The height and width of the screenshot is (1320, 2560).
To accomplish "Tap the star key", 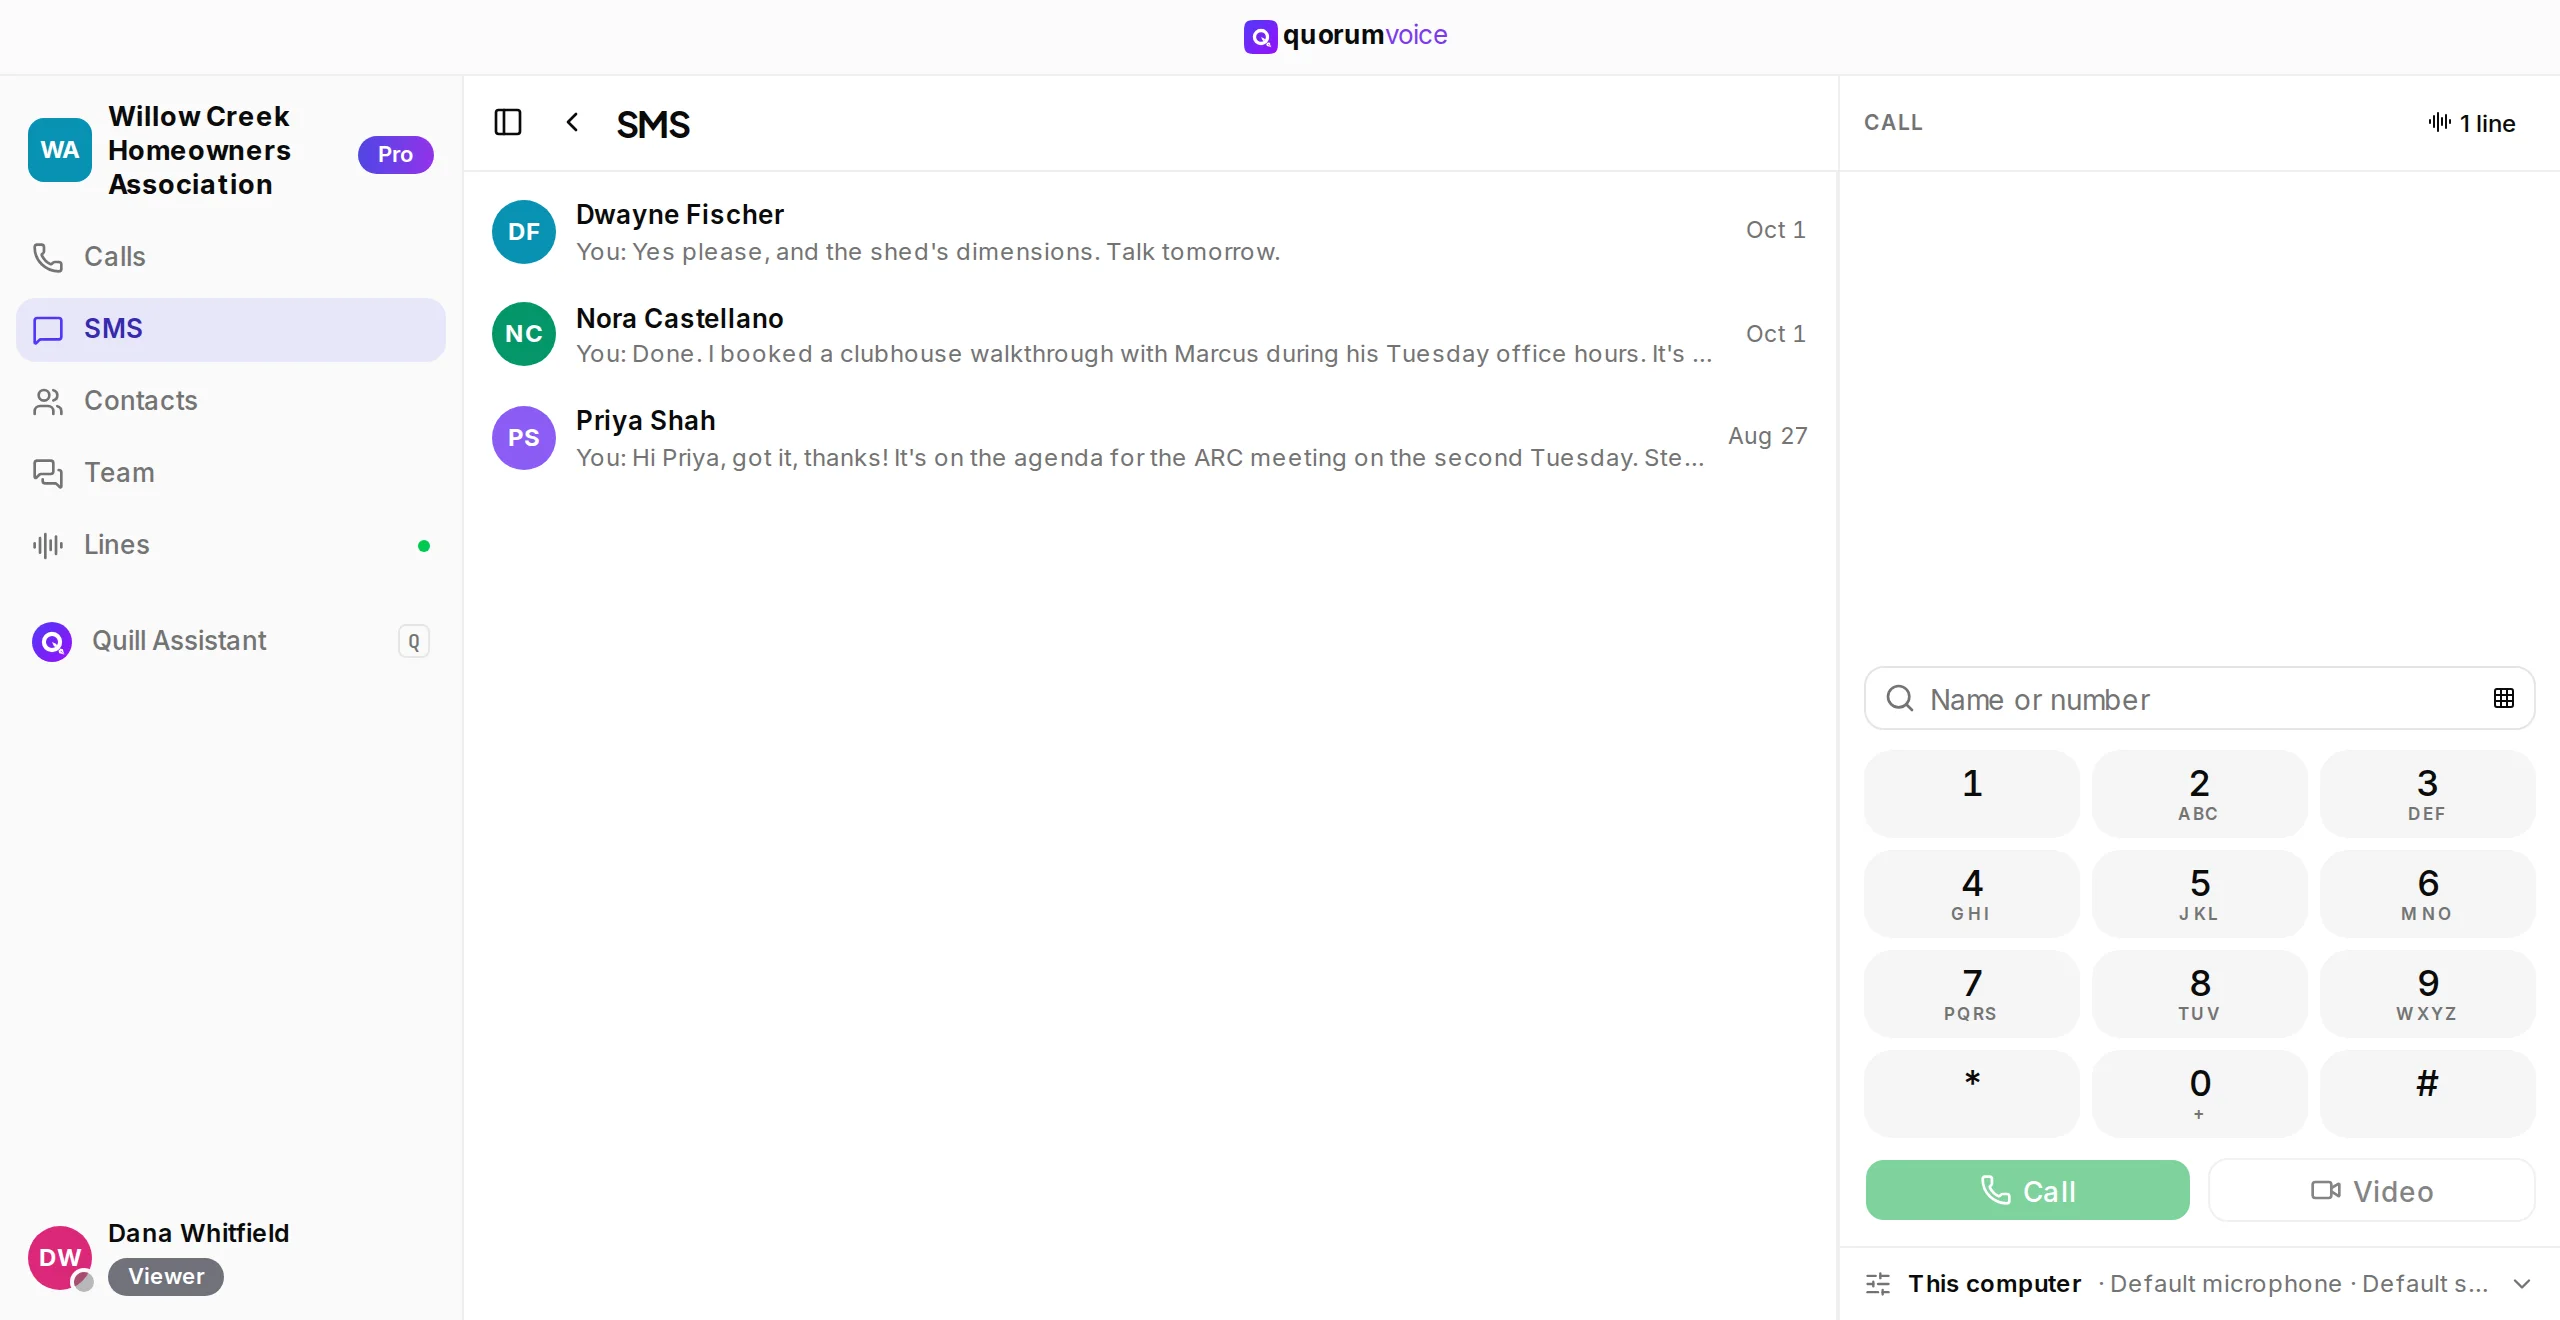I will pos(1972,1094).
